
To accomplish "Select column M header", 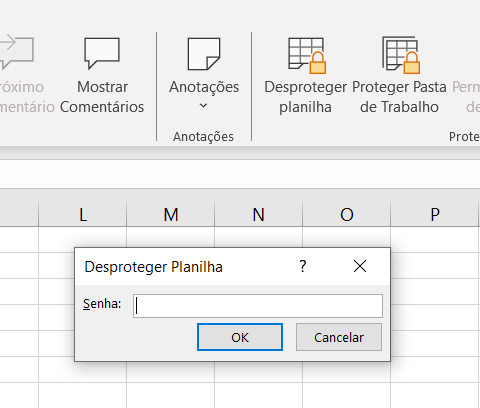I will [x=171, y=214].
